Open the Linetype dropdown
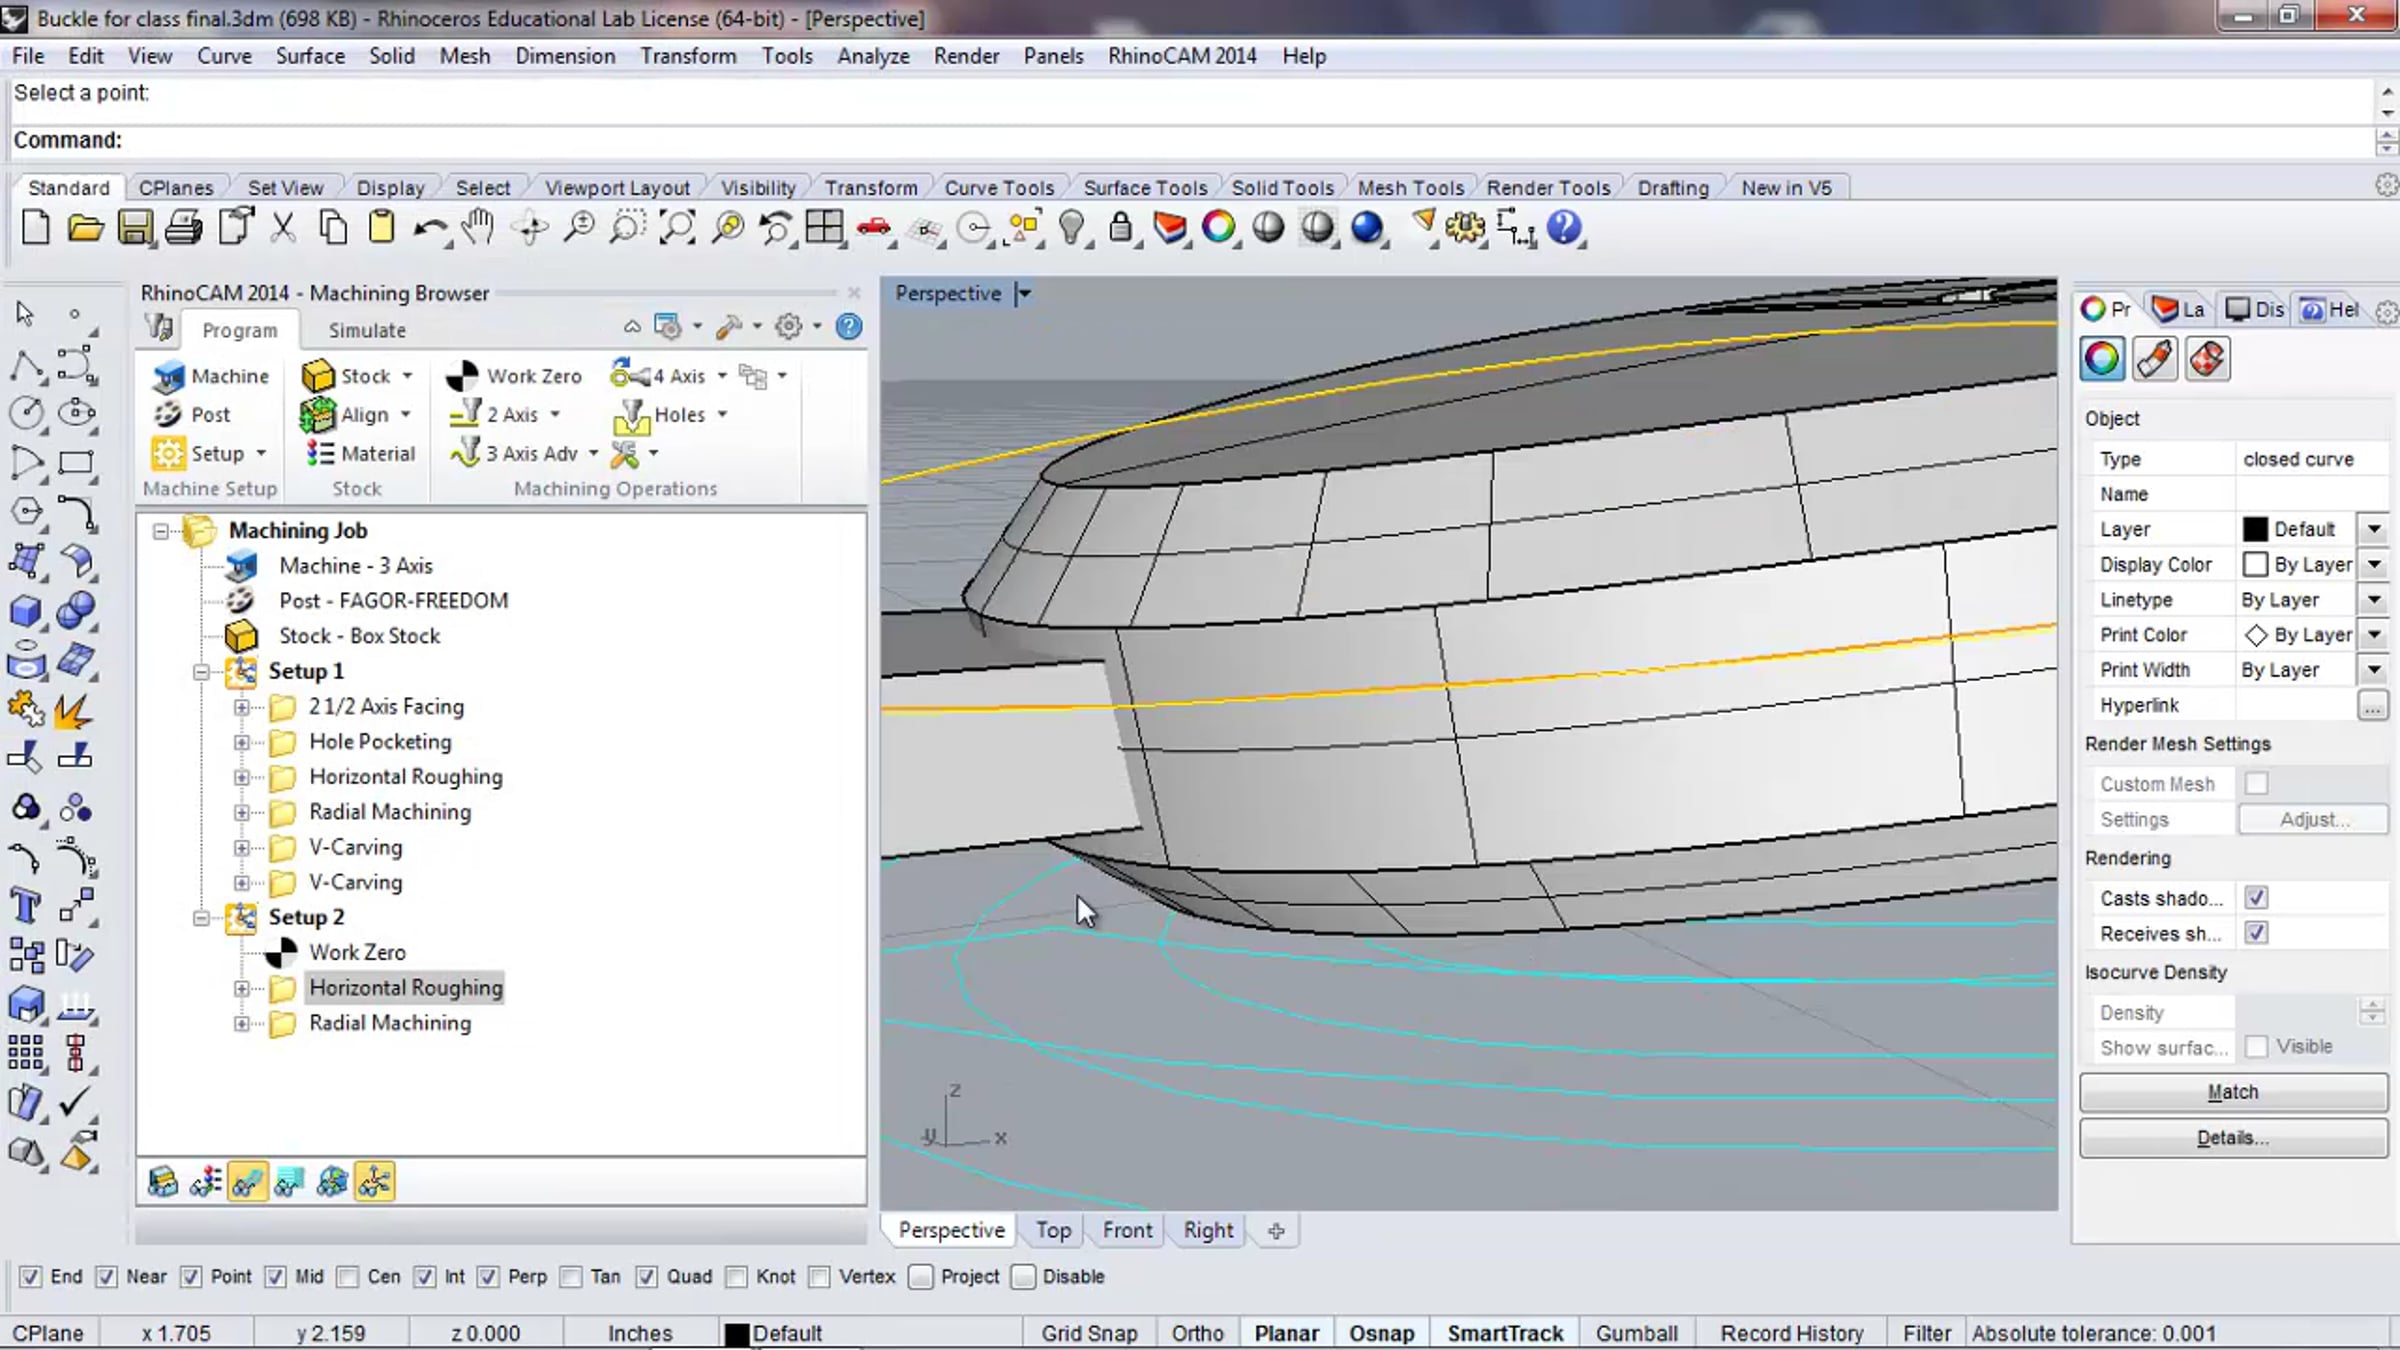The image size is (2400, 1350). 2374,600
